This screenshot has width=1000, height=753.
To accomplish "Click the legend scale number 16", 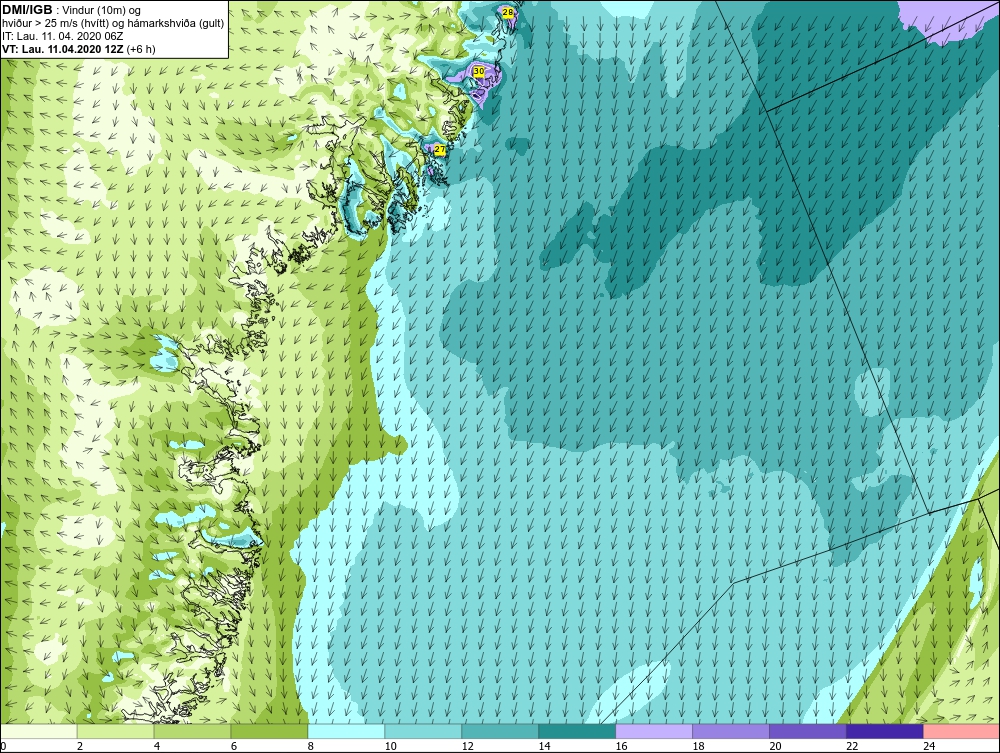I will (621, 746).
